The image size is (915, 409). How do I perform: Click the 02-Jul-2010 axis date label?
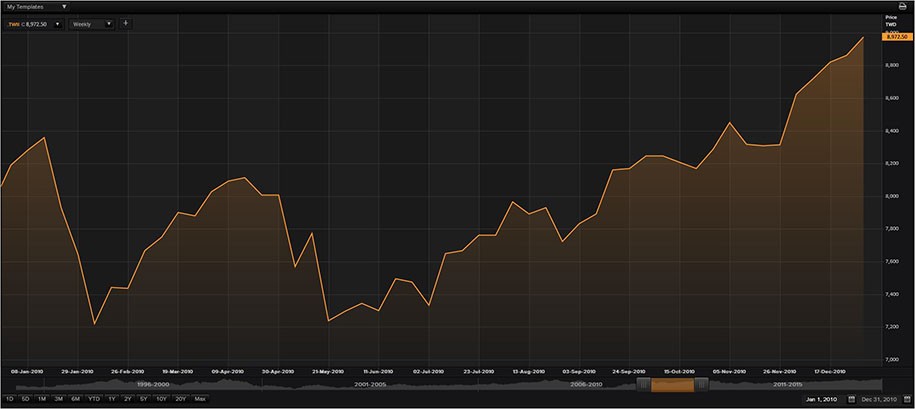pyautogui.click(x=428, y=371)
